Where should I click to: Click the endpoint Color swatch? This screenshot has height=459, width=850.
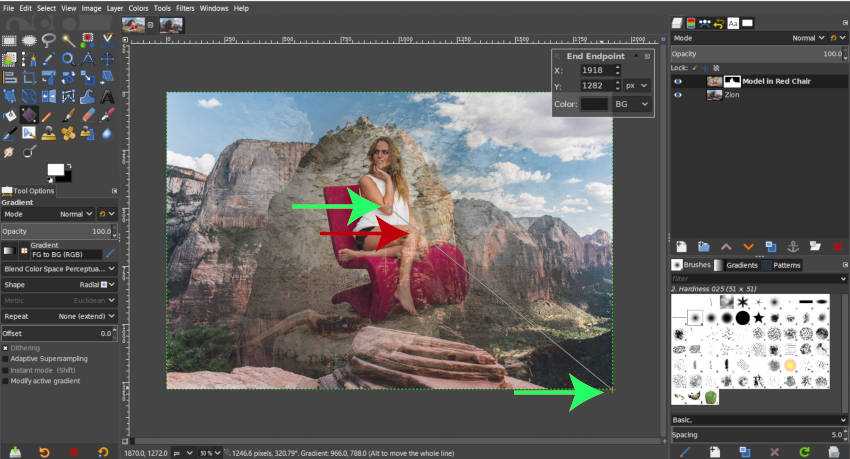[x=594, y=104]
